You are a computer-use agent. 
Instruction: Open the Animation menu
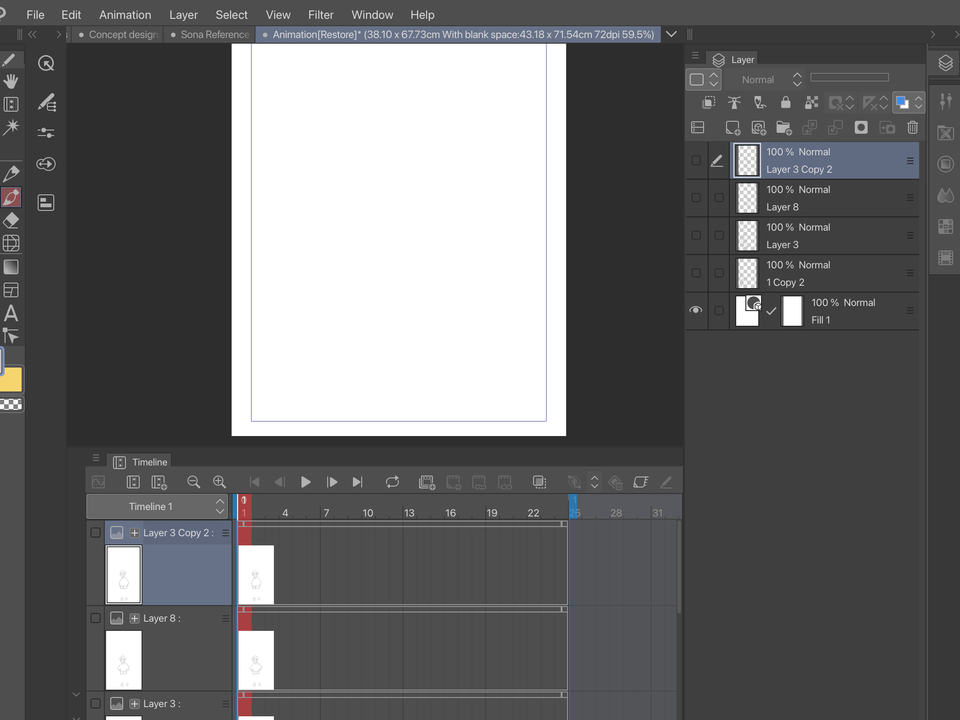[125, 15]
